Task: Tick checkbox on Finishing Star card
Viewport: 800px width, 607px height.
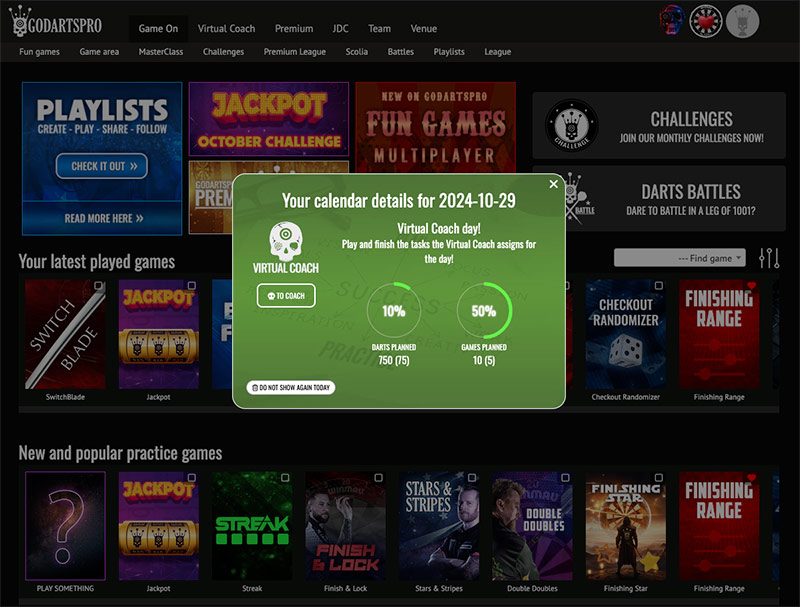Action: pos(659,478)
